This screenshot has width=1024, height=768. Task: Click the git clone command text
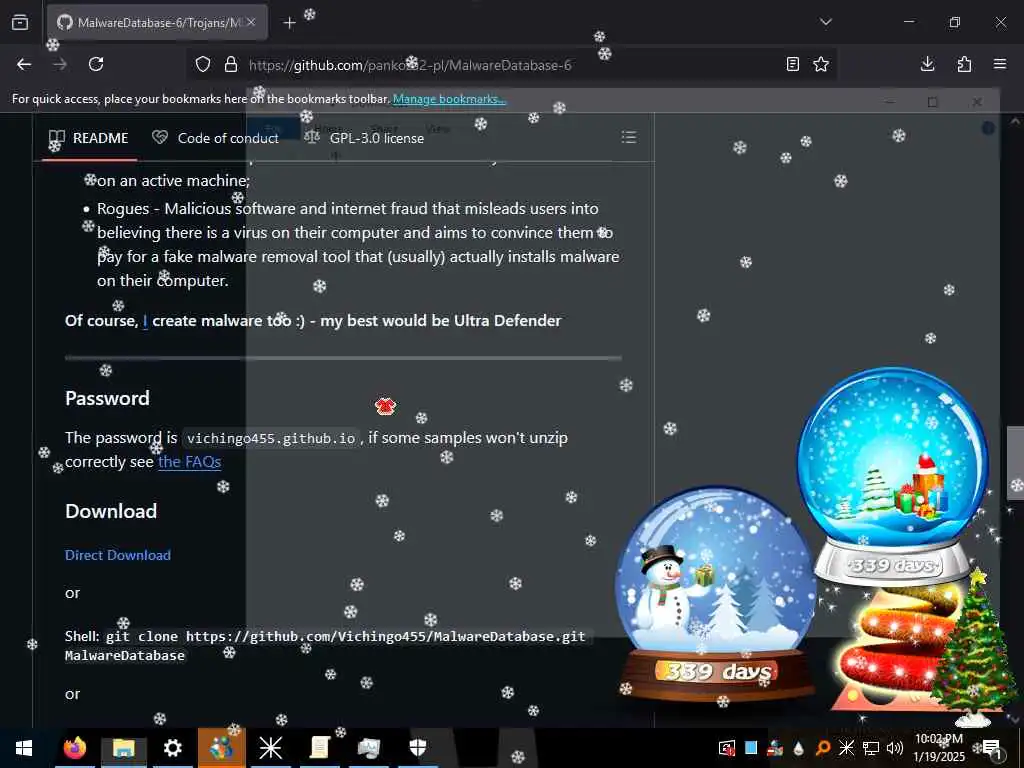[x=325, y=645]
